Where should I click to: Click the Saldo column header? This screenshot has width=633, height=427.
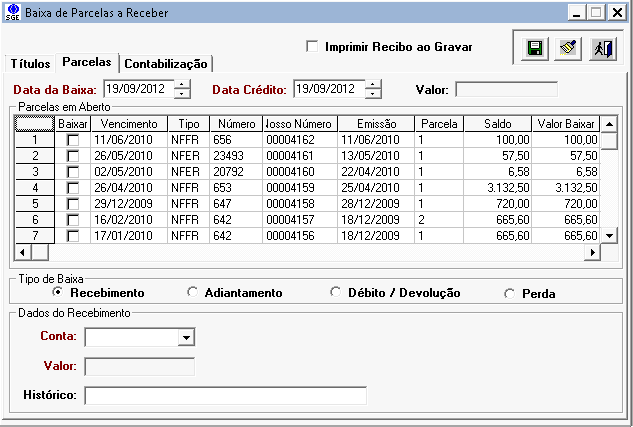pos(497,123)
